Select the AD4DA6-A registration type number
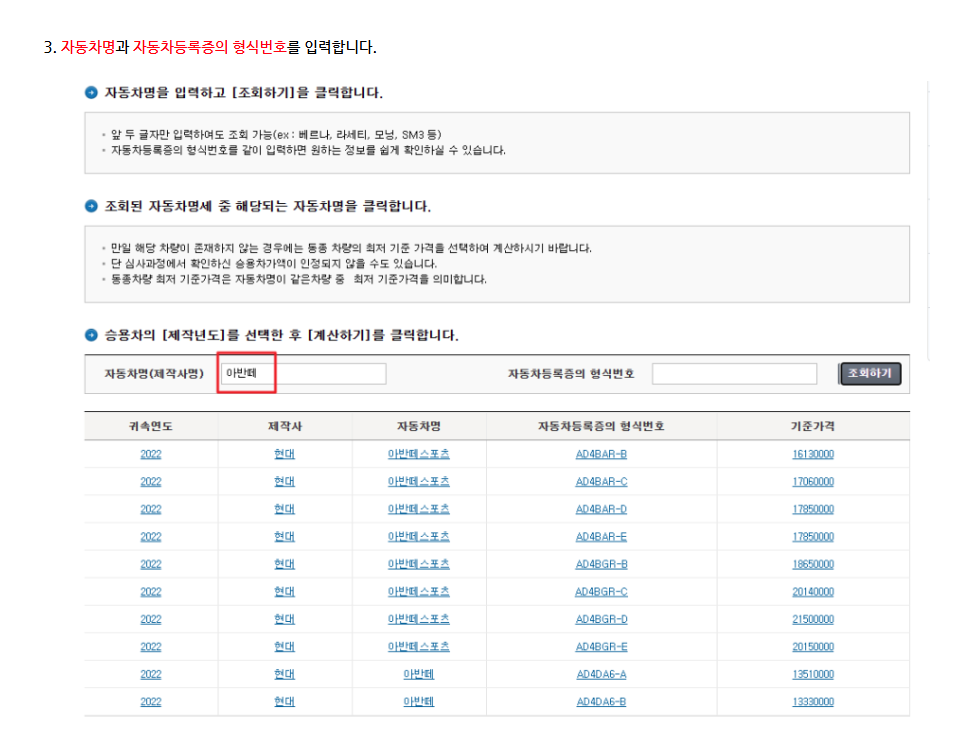 coord(600,674)
